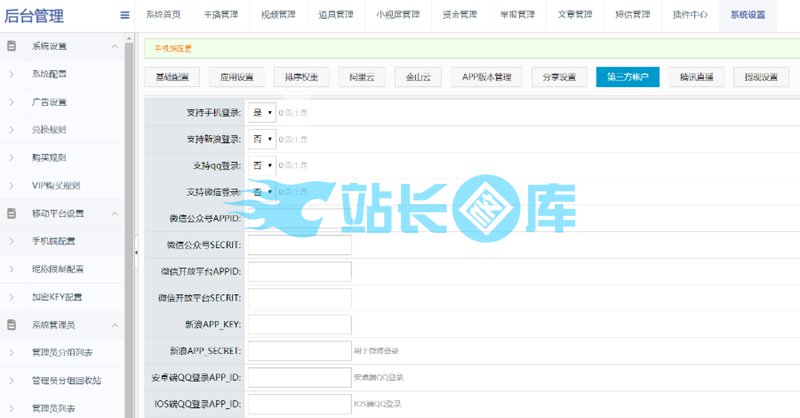Click the document icon next to 系统管理员
Viewport: 800px width, 418px height.
click(11, 325)
